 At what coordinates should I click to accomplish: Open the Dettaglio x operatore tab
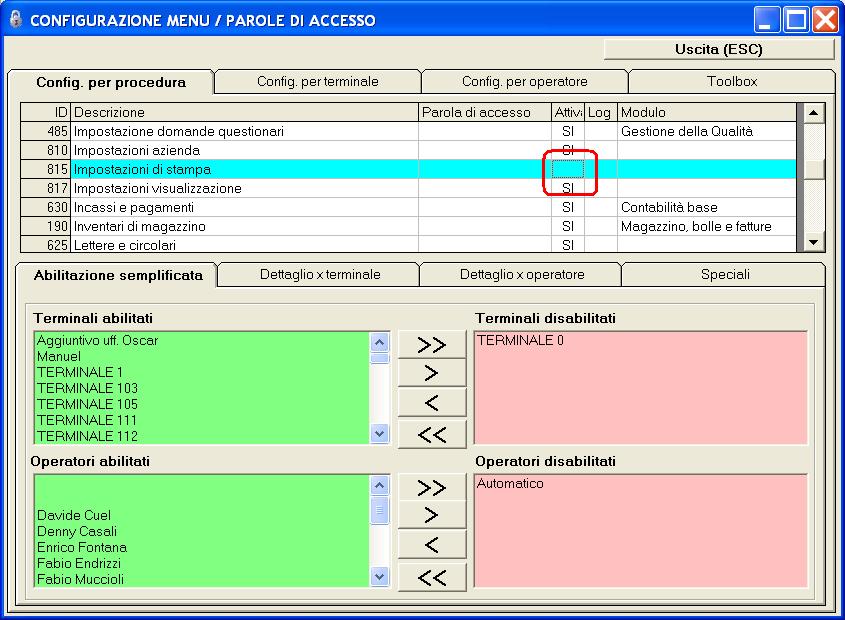(x=522, y=274)
